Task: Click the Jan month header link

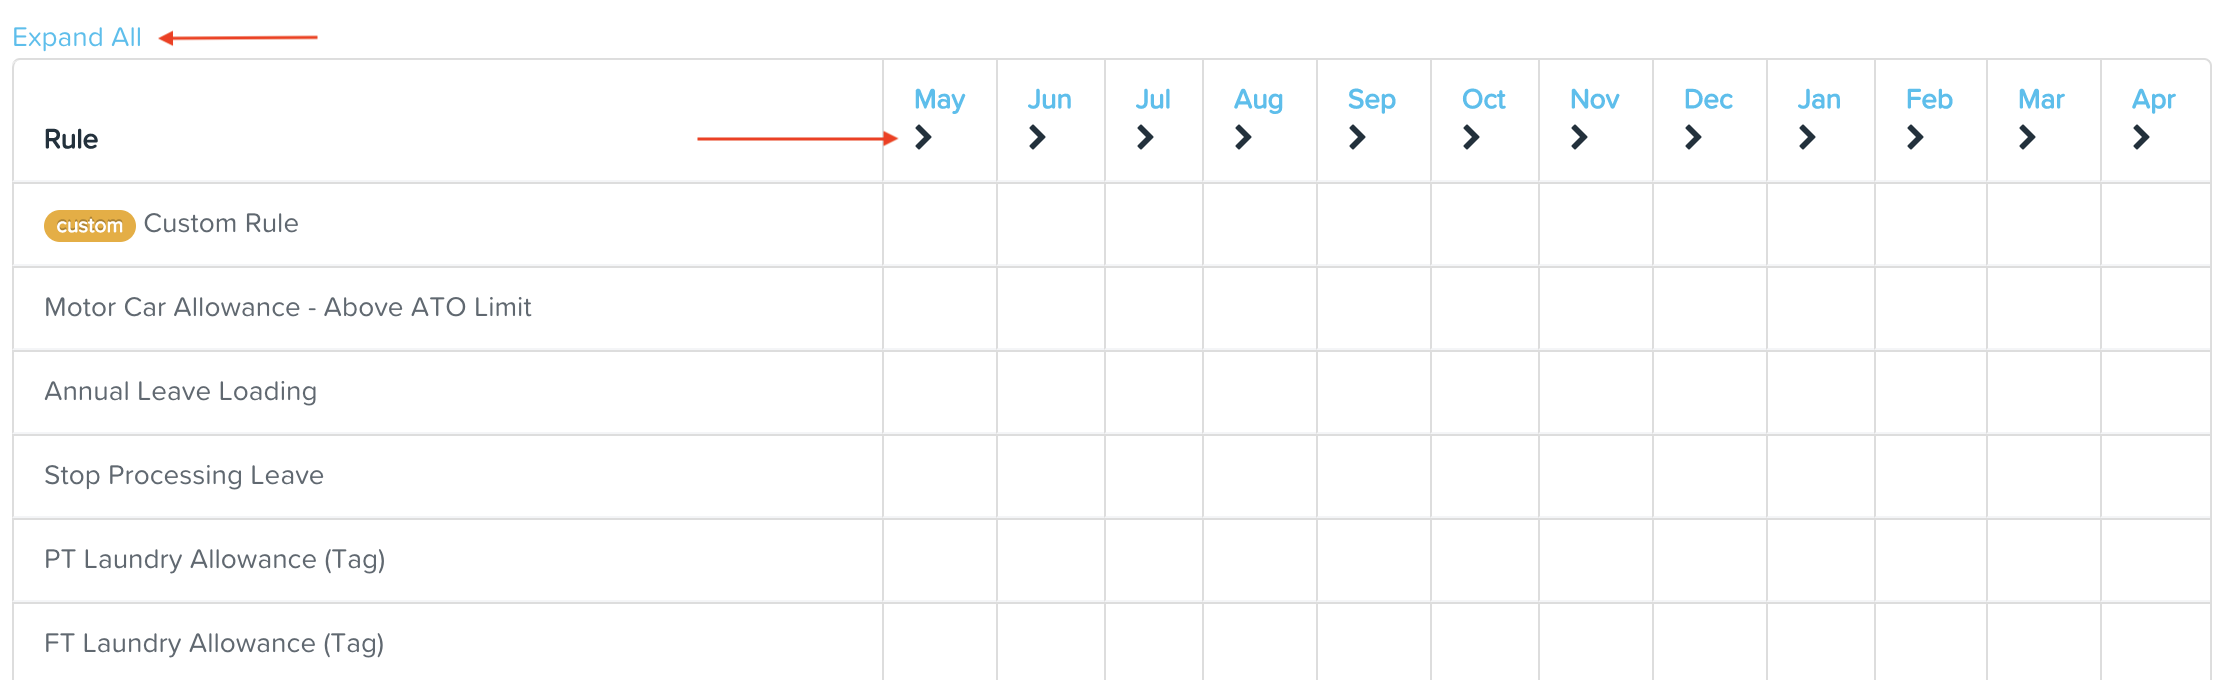Action: 1819,99
